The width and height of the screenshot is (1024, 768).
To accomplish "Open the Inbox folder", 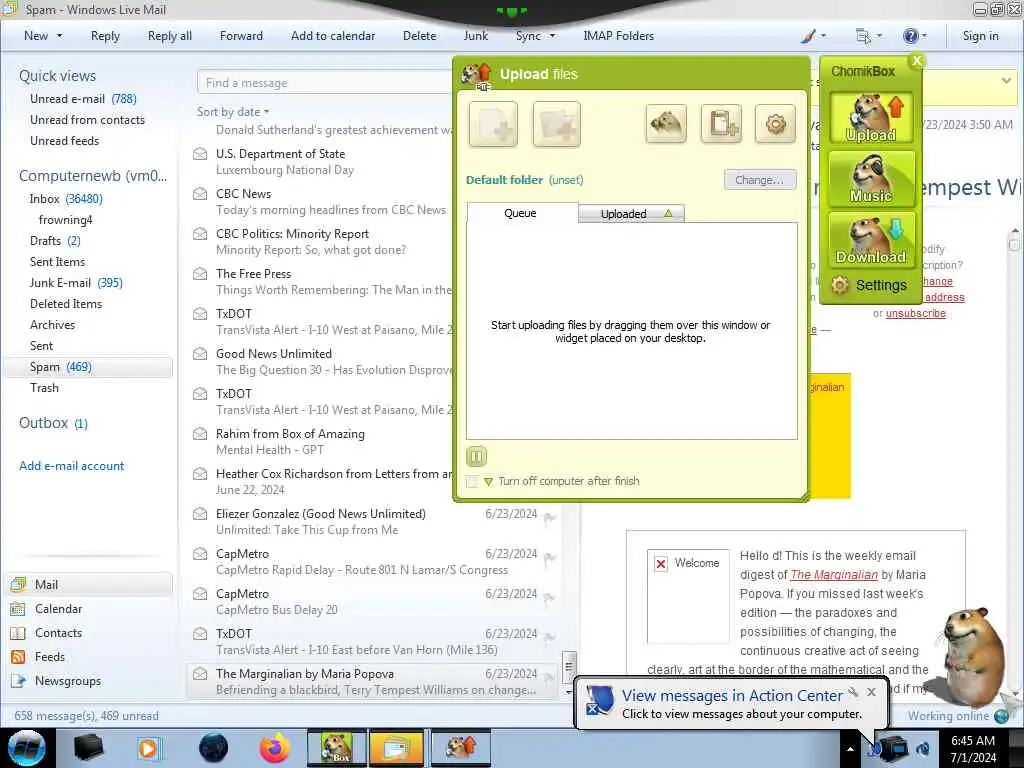I will coord(66,199).
